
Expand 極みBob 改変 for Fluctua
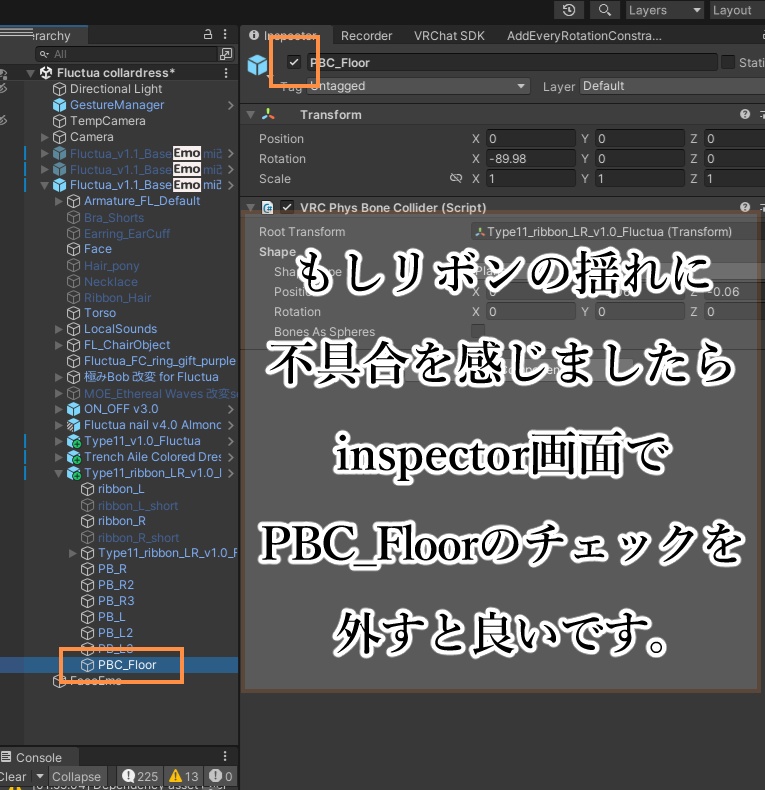pyautogui.click(x=58, y=377)
